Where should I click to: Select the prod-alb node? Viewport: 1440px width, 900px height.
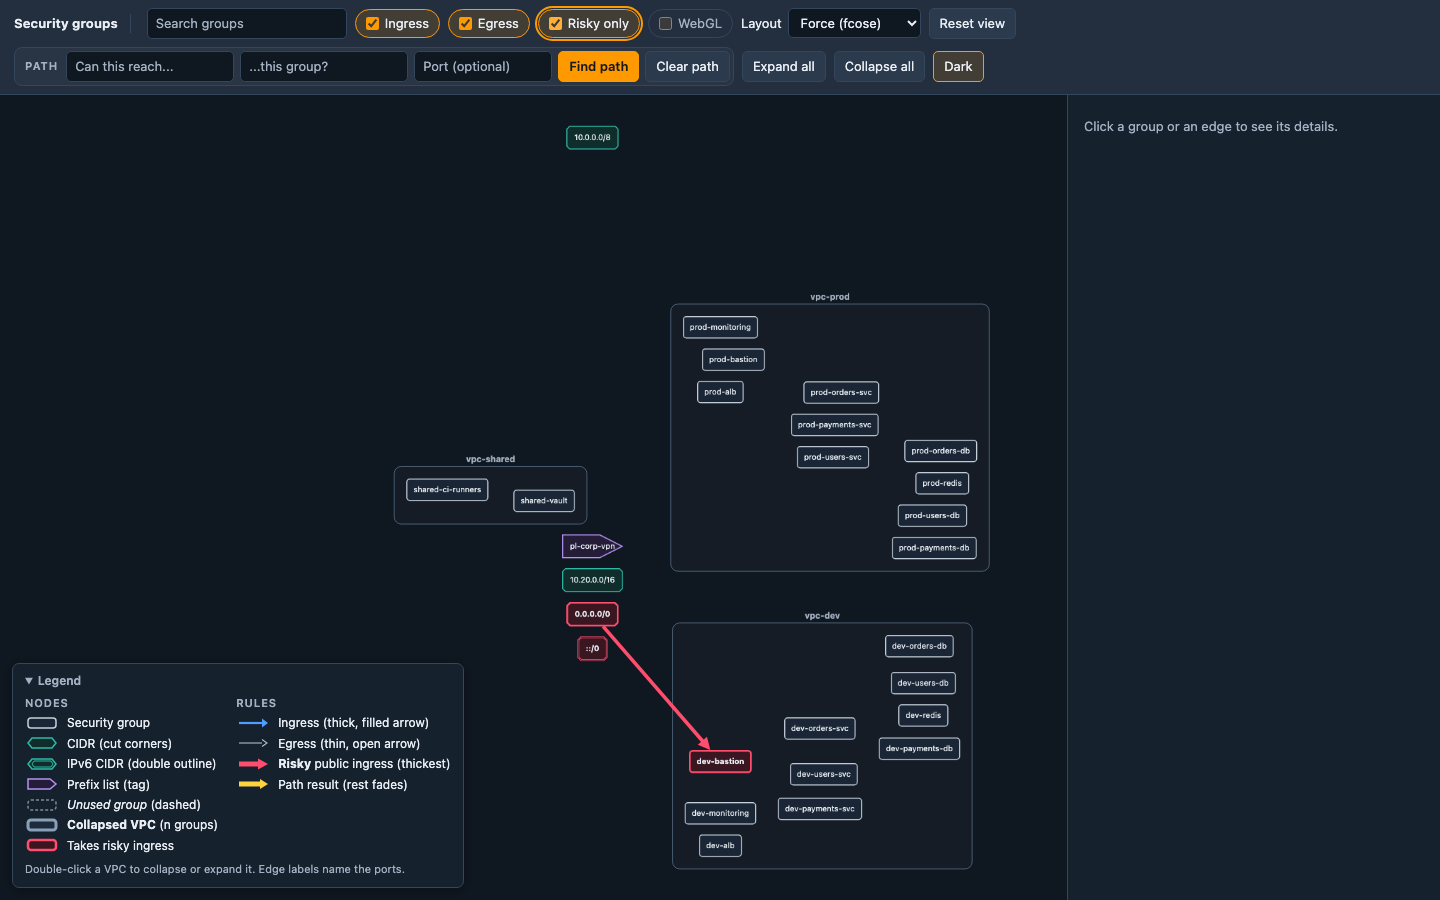click(720, 392)
